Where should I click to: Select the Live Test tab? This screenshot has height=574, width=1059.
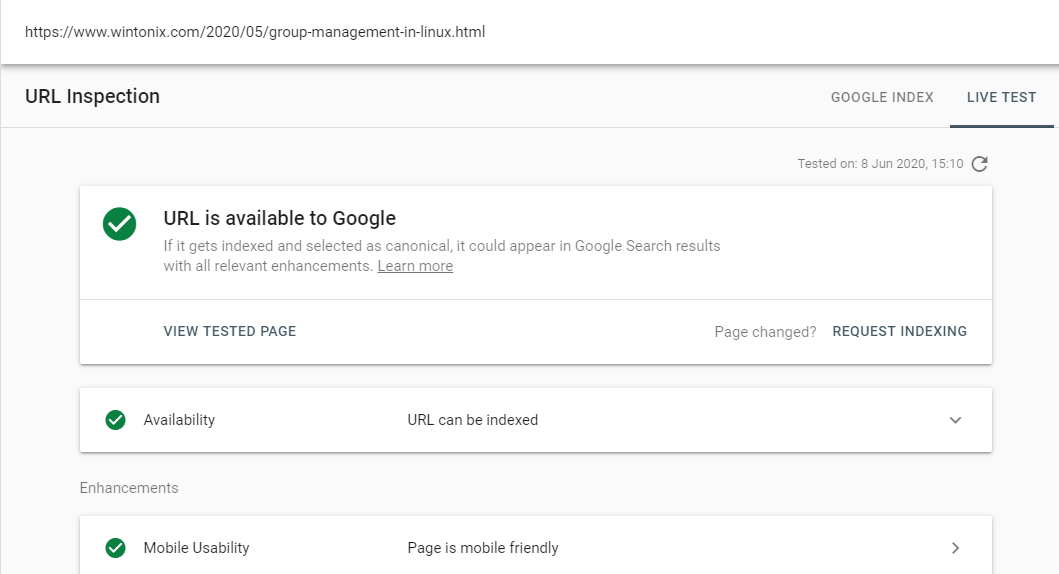pos(1001,97)
